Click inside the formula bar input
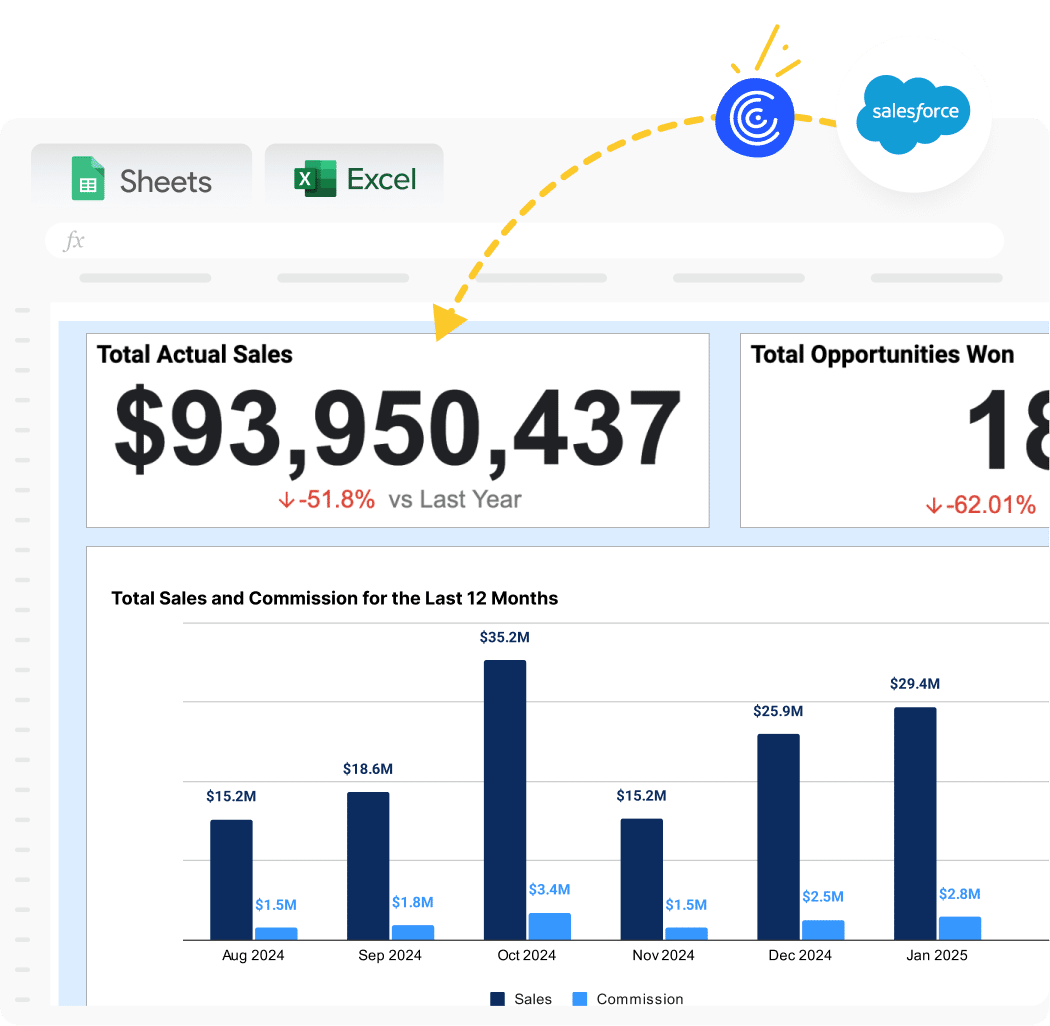The width and height of the screenshot is (1050, 1026). 540,241
